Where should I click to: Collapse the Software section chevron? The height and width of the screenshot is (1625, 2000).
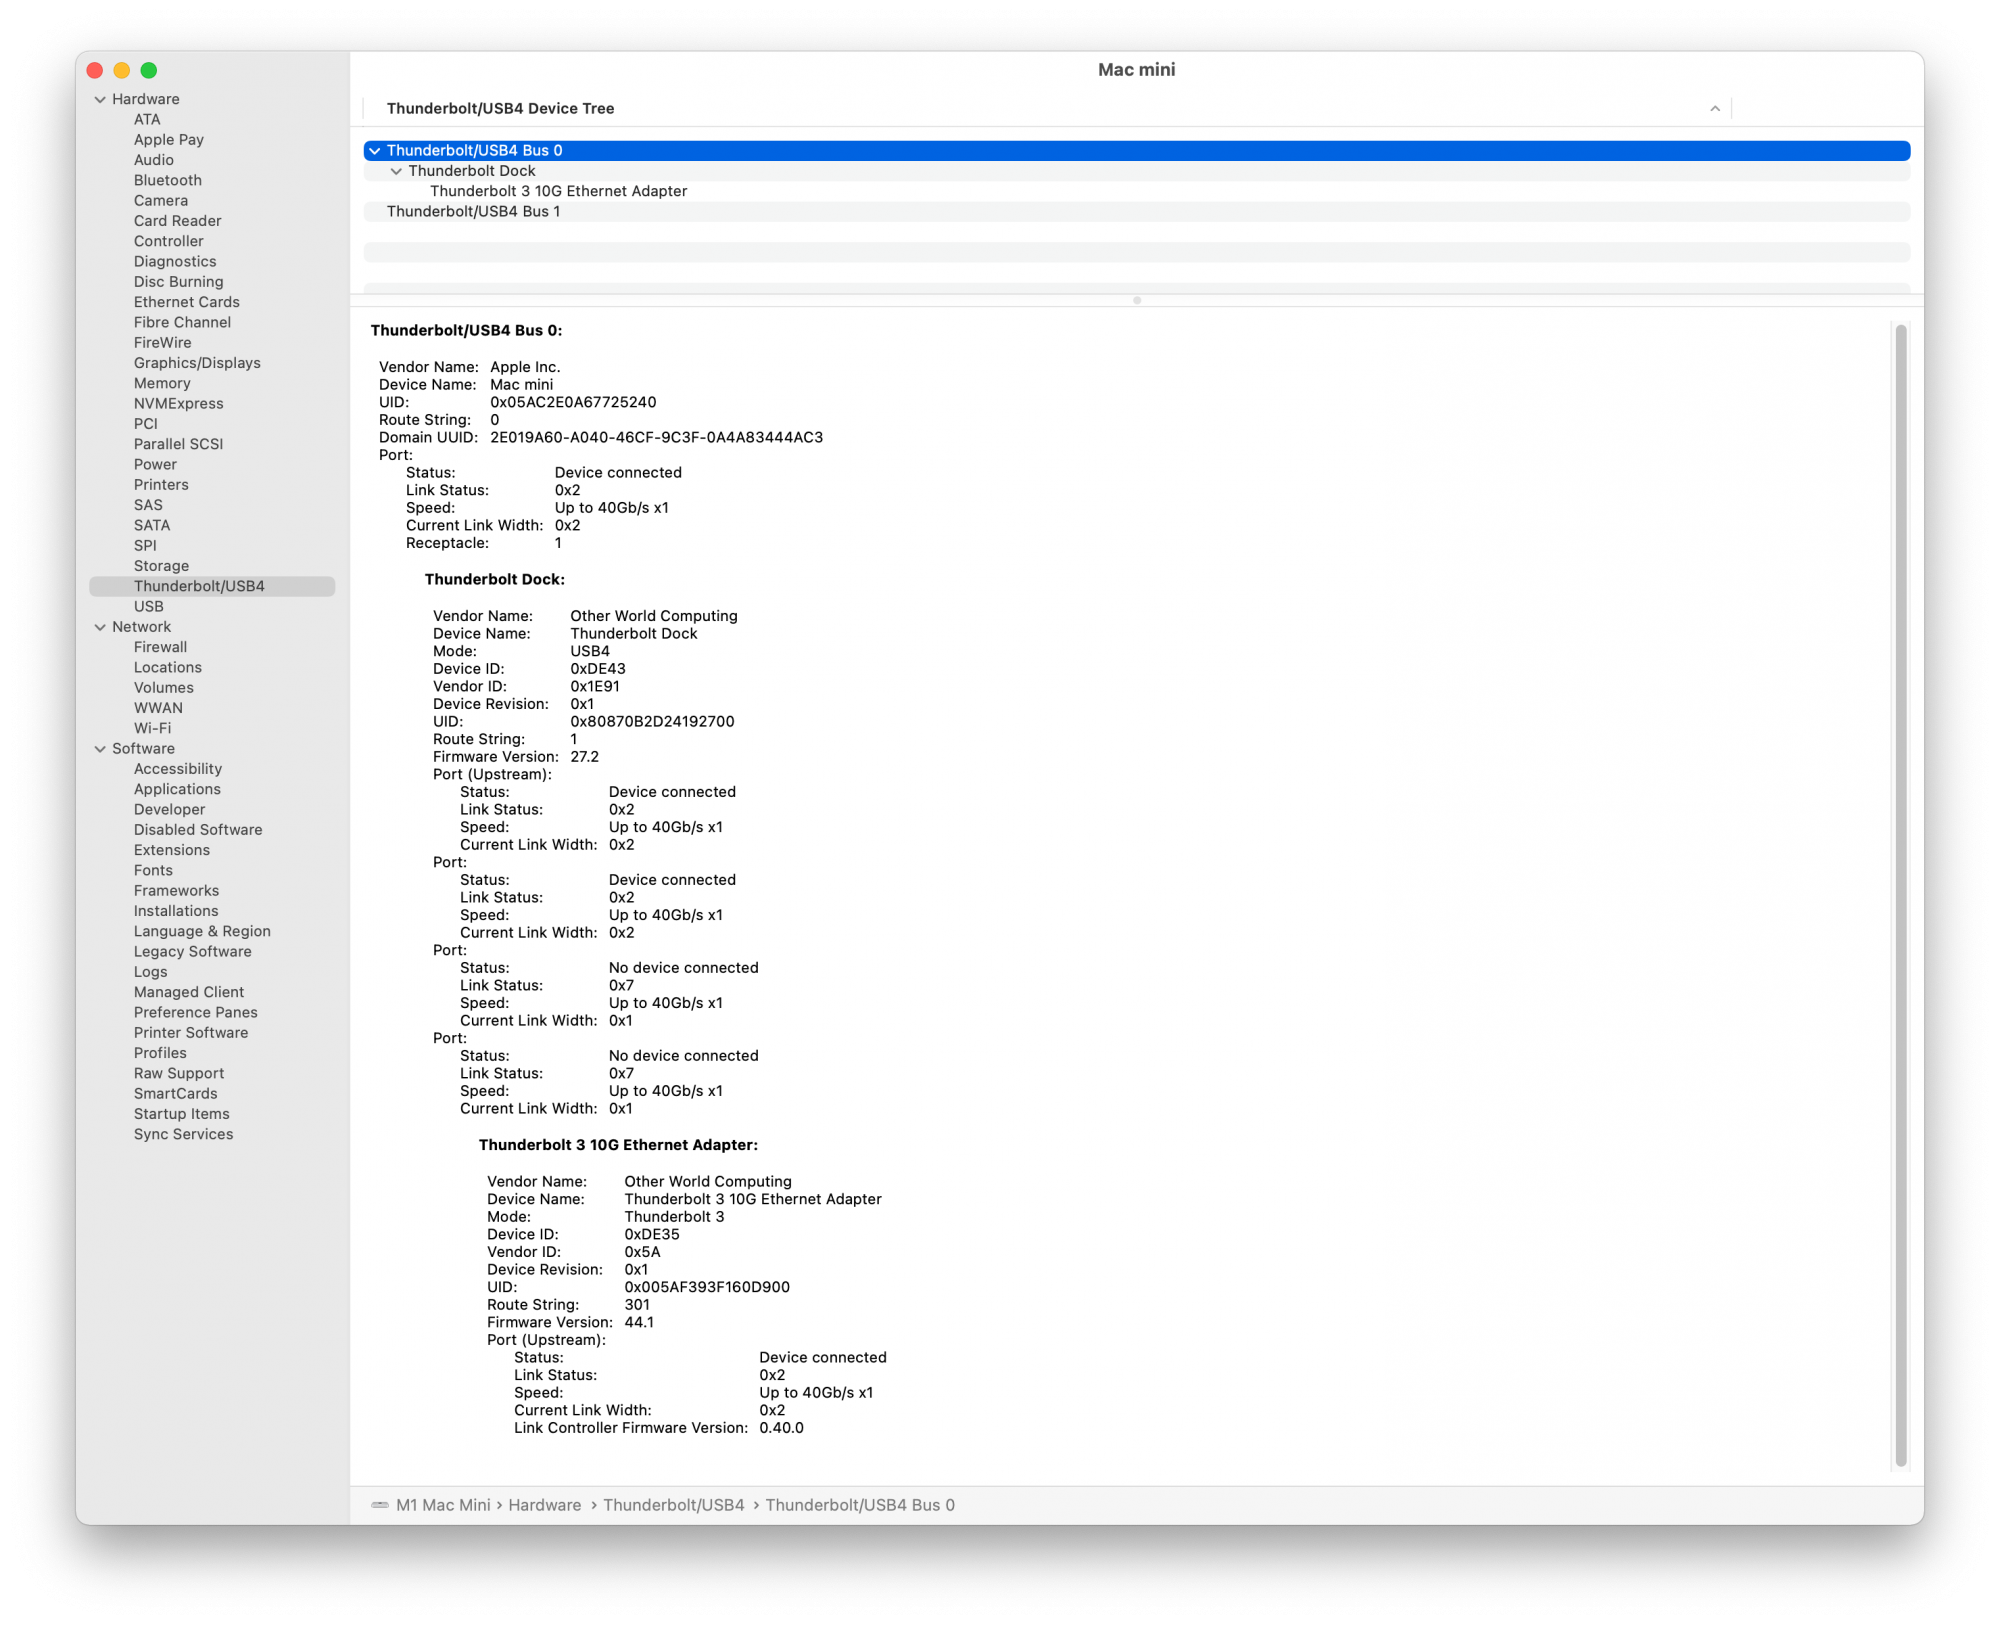pyautogui.click(x=100, y=749)
